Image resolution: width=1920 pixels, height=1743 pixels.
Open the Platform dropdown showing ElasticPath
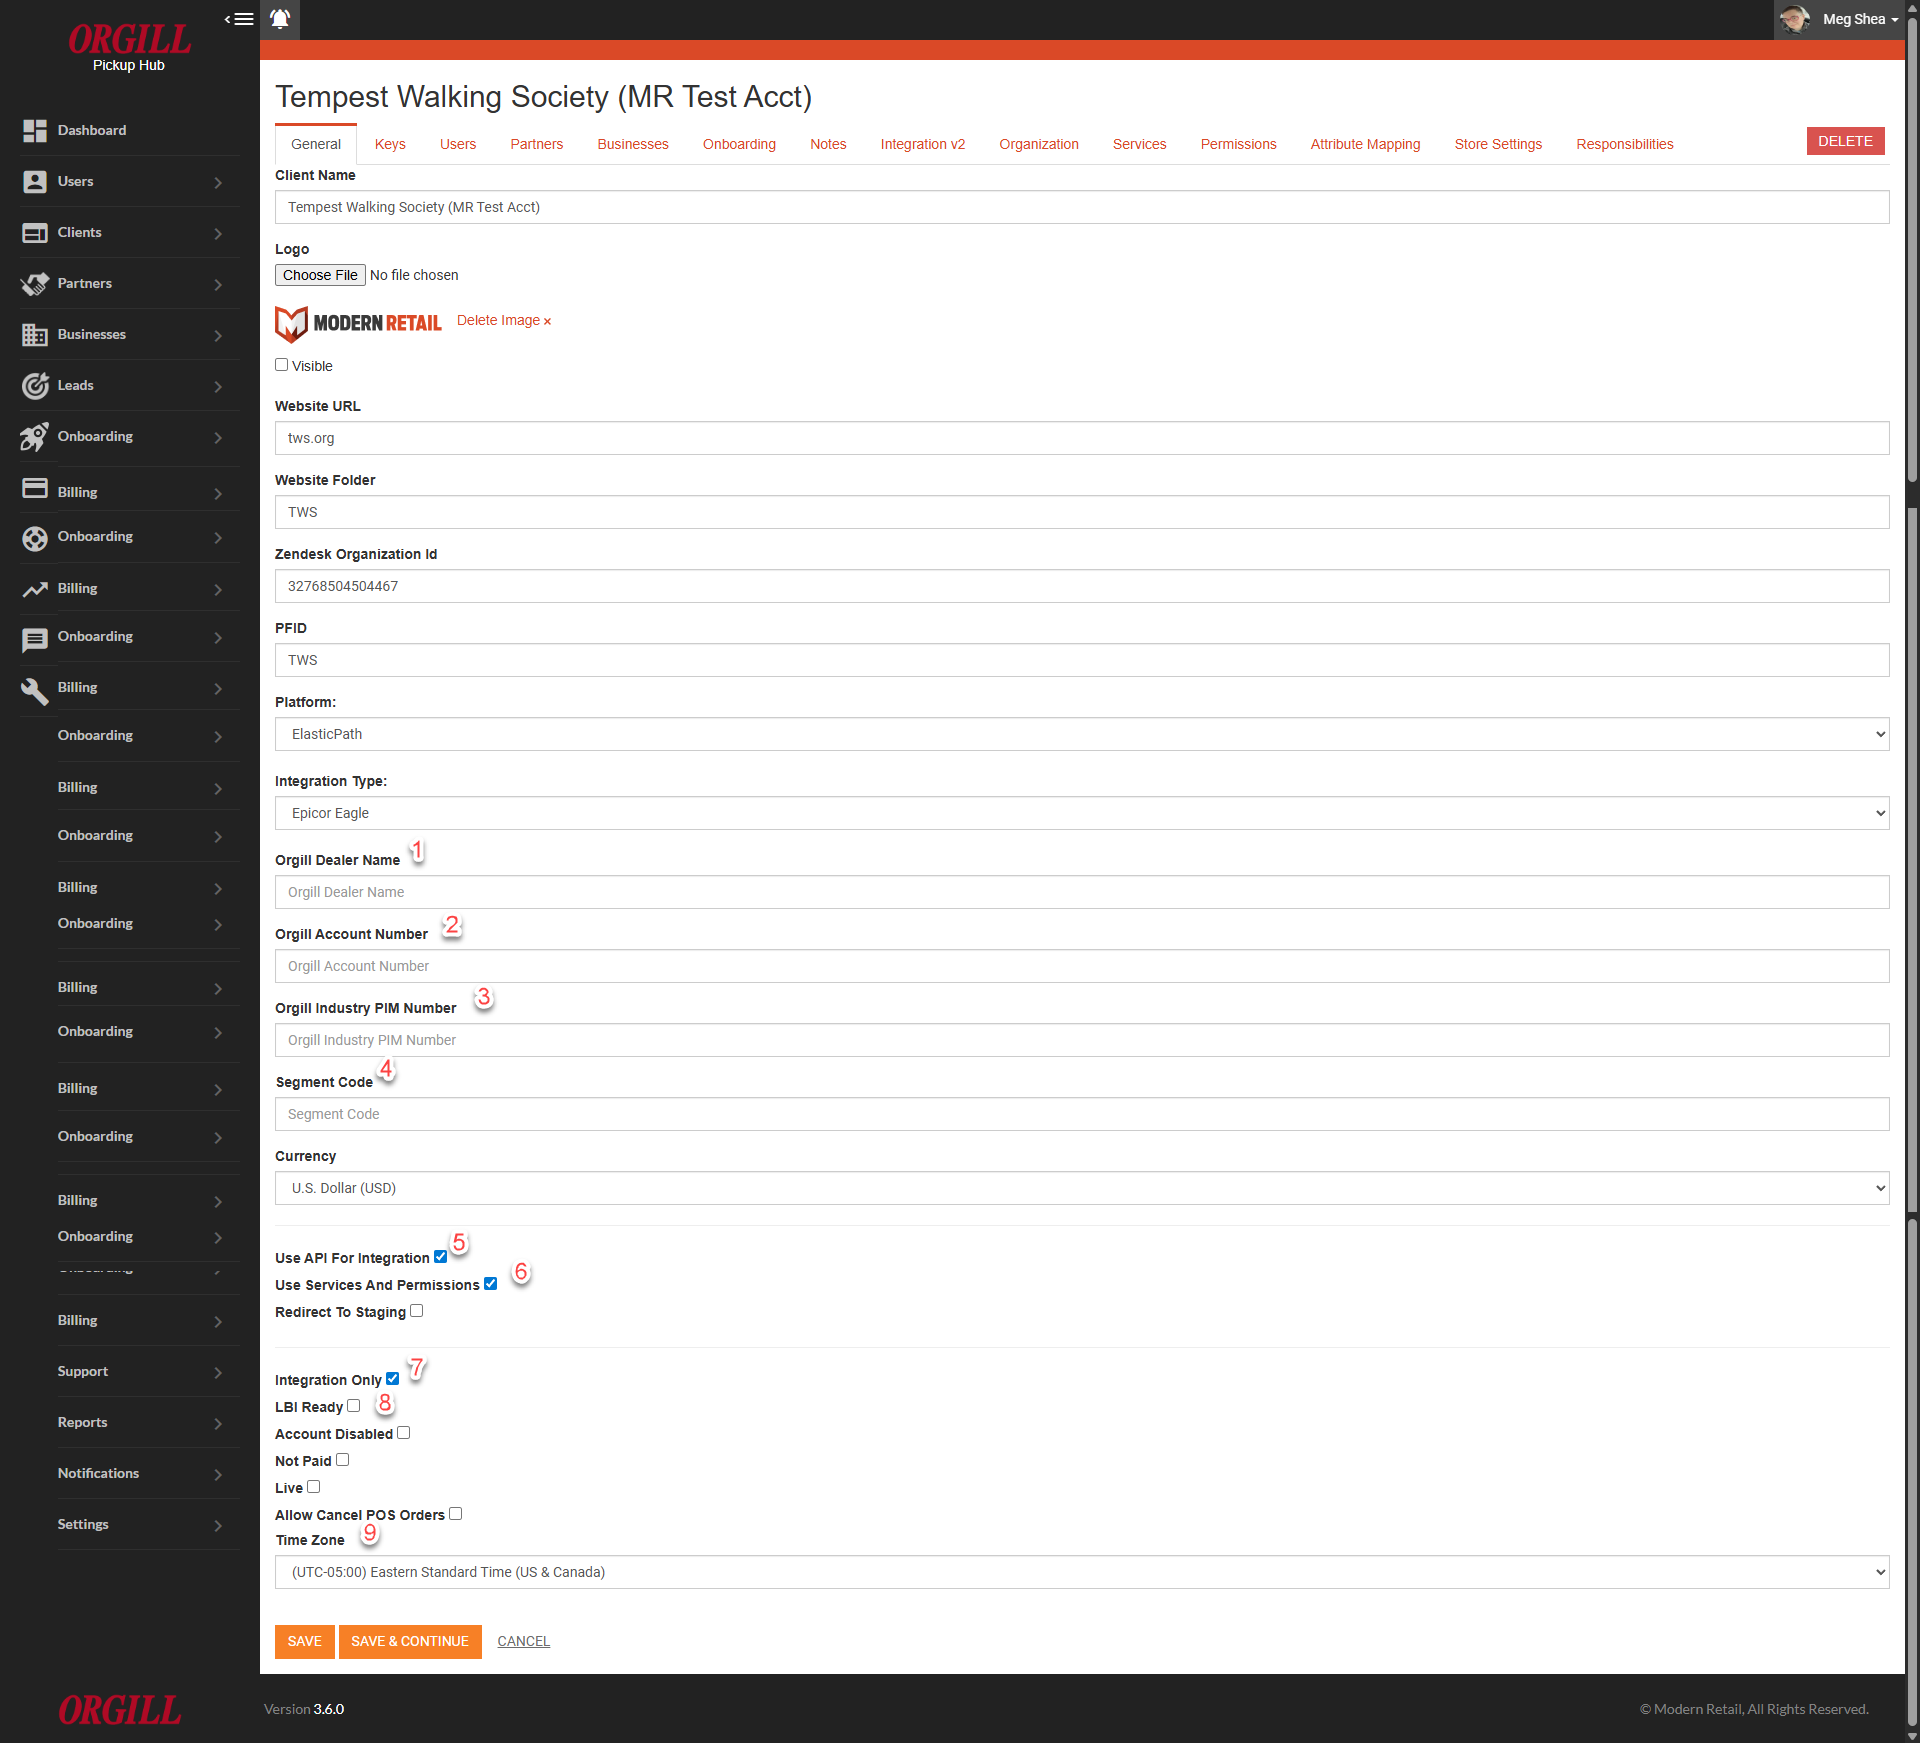(x=1082, y=734)
